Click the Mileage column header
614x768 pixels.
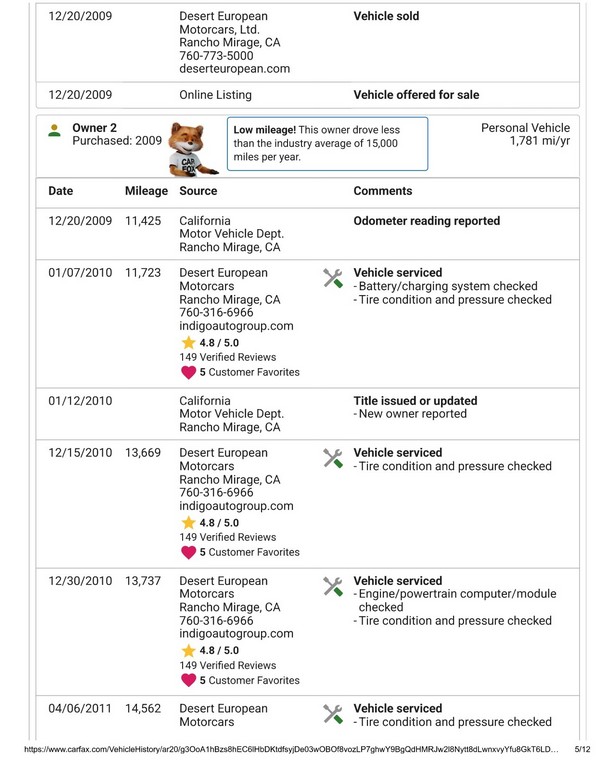[146, 190]
